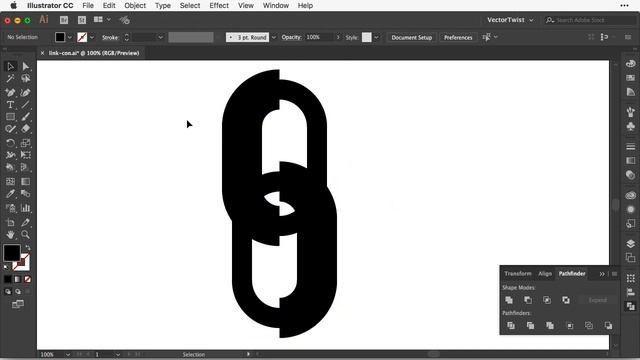640x360 pixels.
Task: Select the Column Graph tool
Action: pyautogui.click(x=25, y=208)
